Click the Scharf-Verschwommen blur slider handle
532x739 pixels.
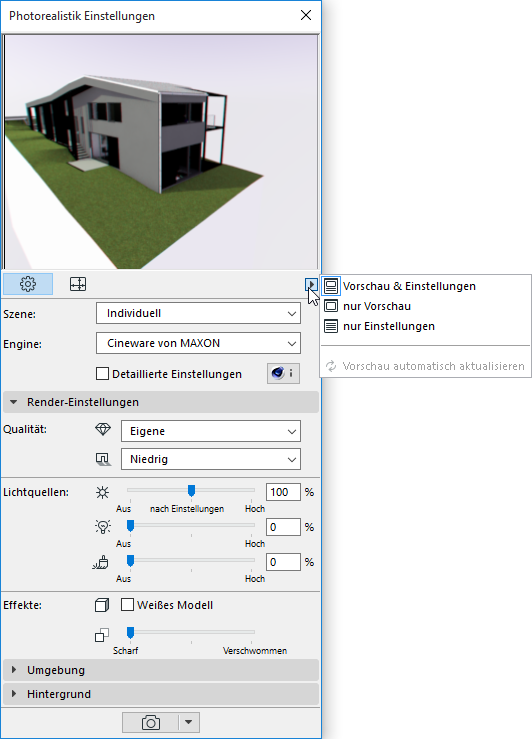click(131, 632)
